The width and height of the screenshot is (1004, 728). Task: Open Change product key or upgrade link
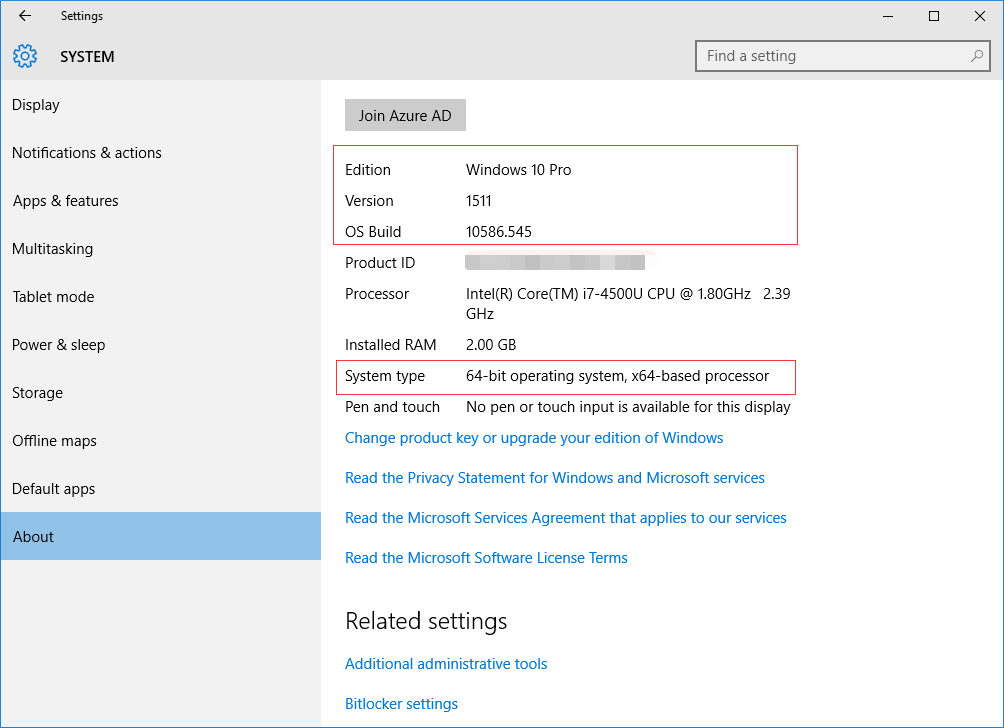tap(534, 438)
